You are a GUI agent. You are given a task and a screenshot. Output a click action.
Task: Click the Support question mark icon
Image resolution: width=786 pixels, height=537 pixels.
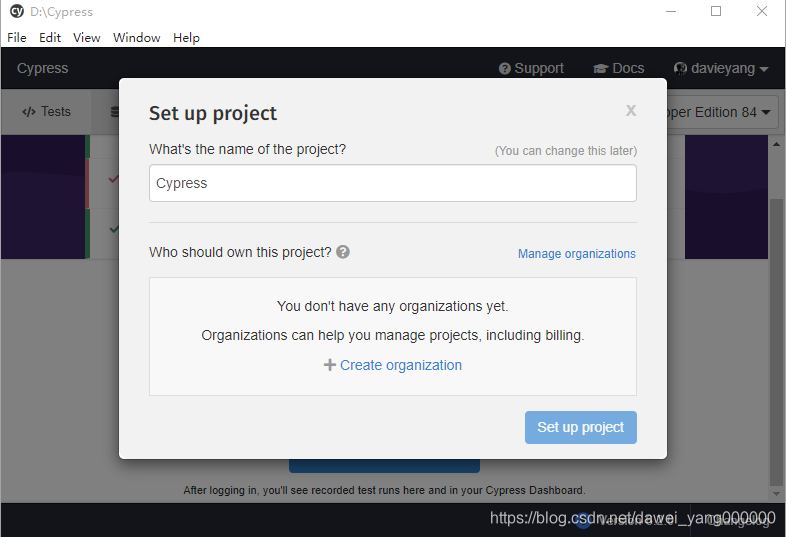pos(505,69)
